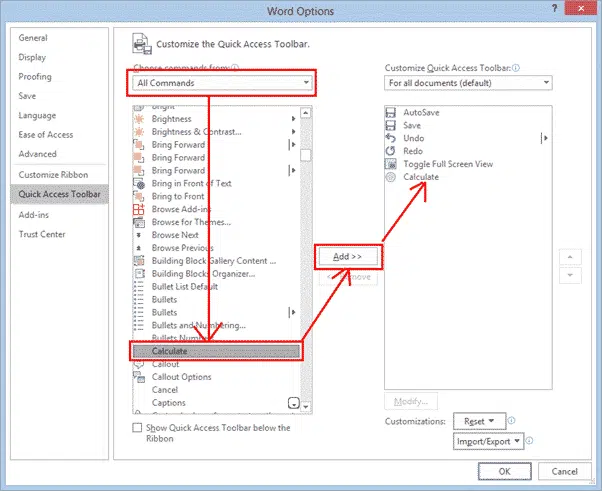Screen dimensions: 602x491
Task: Click the Modify... button
Action: click(410, 402)
